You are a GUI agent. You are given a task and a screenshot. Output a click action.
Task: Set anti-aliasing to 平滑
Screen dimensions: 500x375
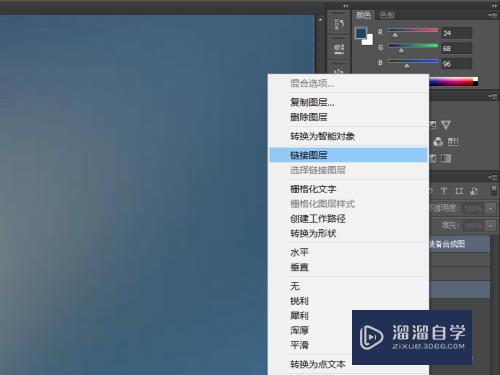[x=311, y=345]
